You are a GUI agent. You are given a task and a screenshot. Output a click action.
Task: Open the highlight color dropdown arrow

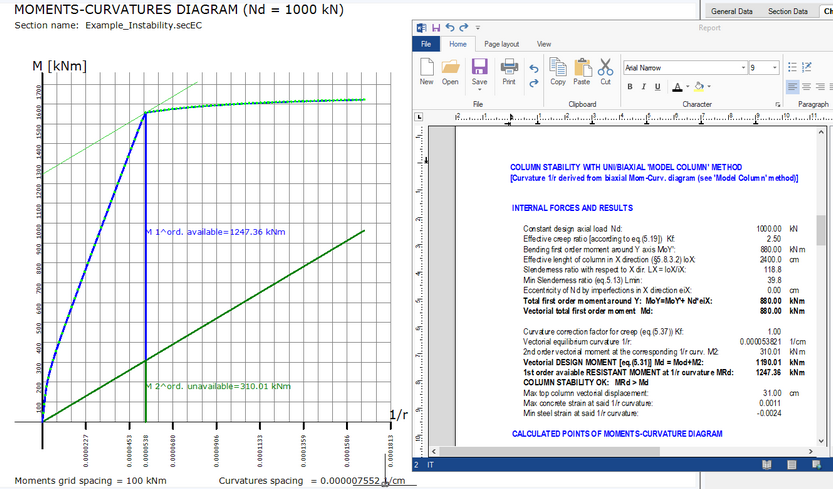tap(709, 87)
